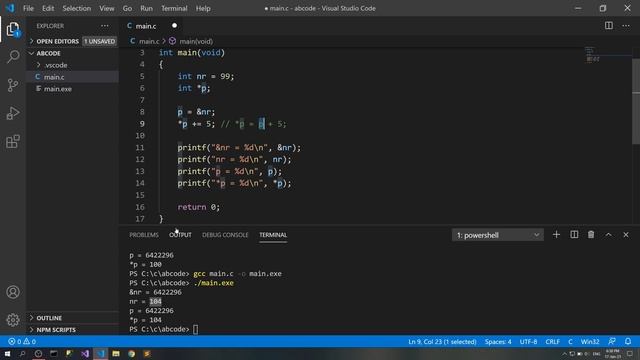Screen dimensions: 640x360
Task: Open the Go menu
Action: click(127, 8)
